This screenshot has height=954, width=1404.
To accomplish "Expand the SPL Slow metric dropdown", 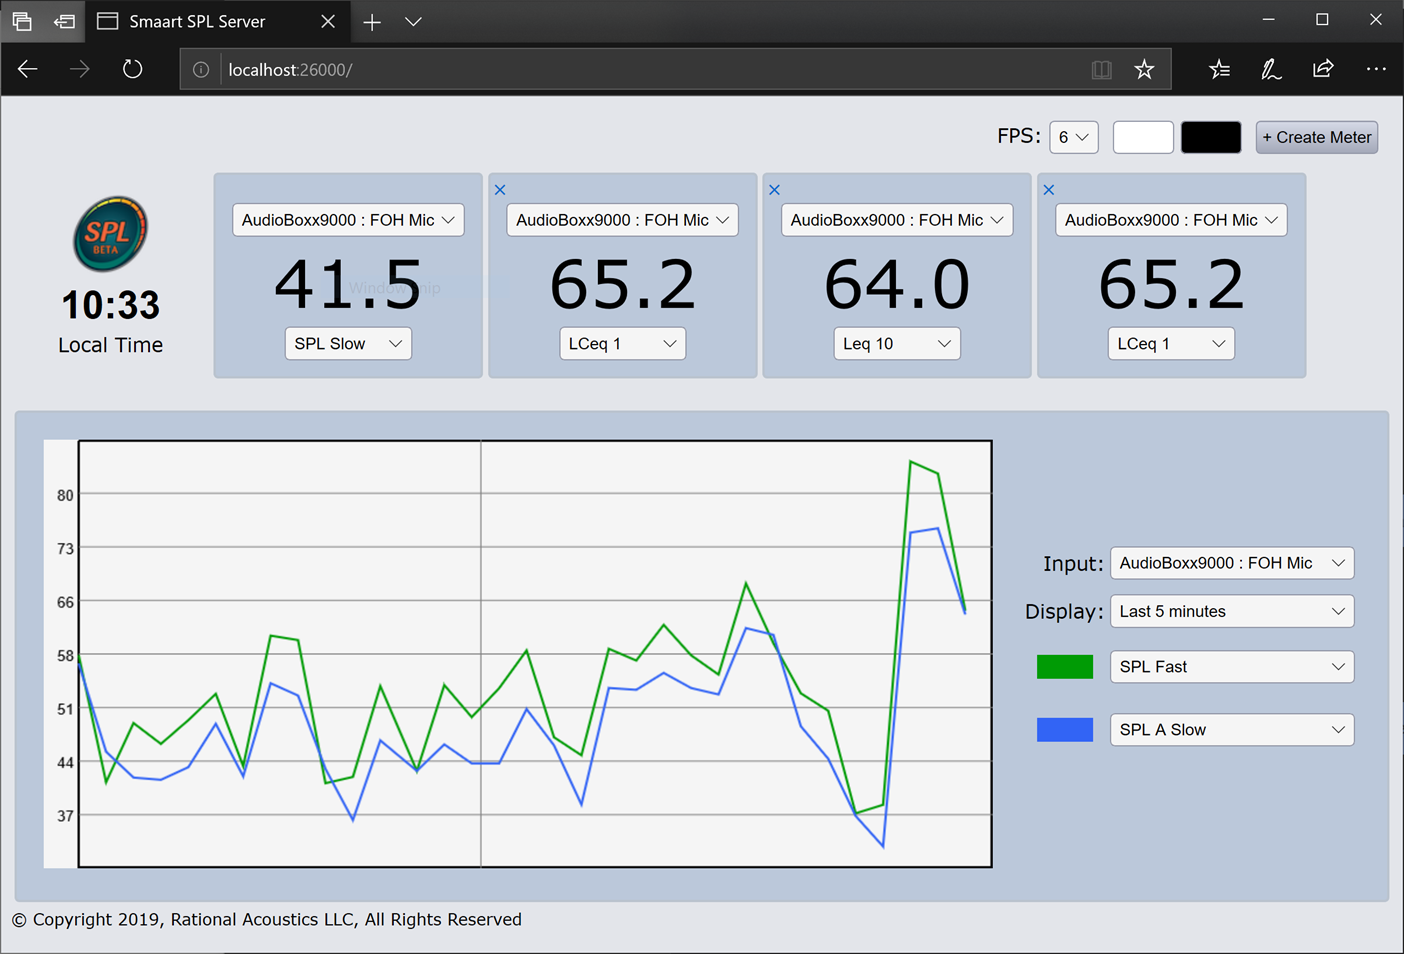I will click(348, 344).
